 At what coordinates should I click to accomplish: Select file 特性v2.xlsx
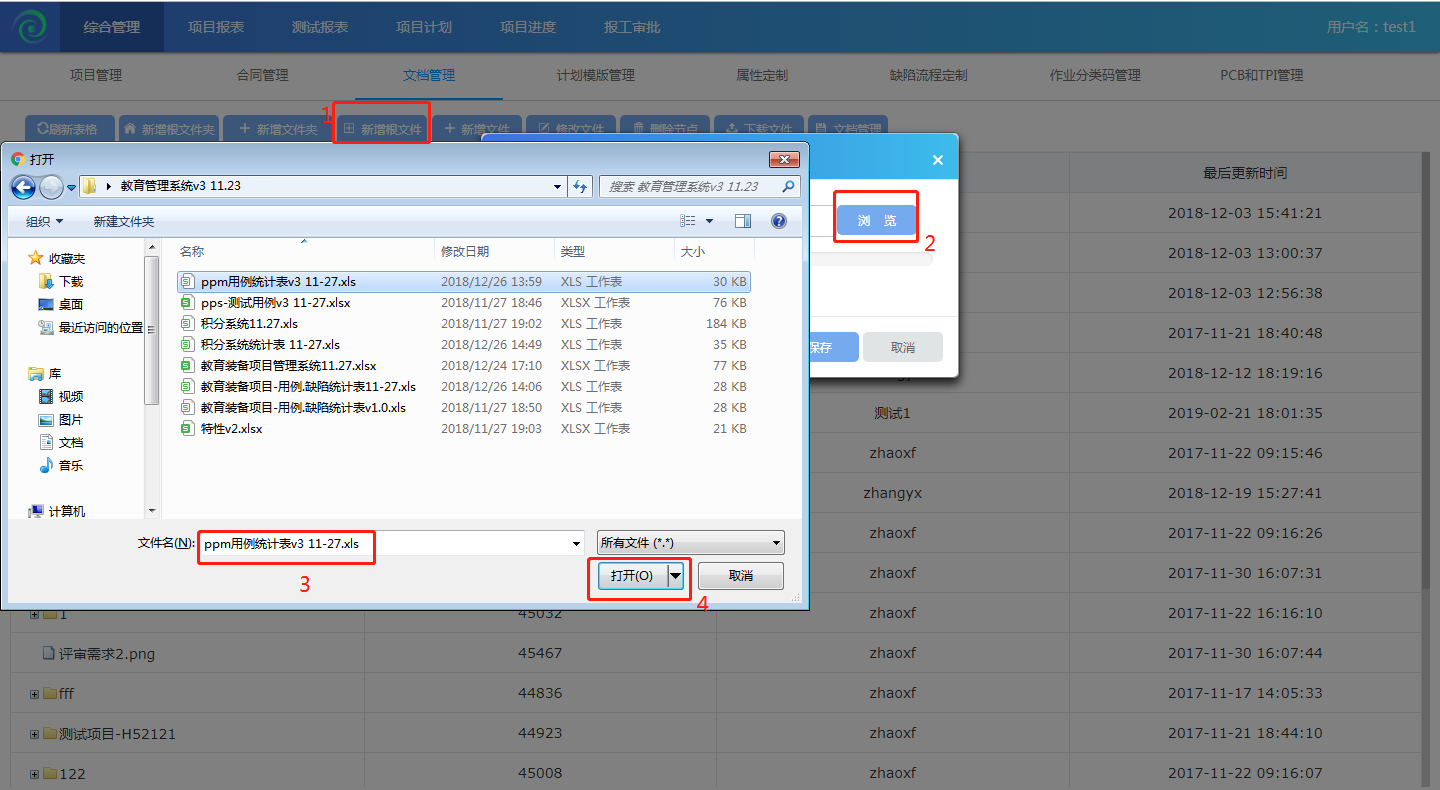coord(231,429)
